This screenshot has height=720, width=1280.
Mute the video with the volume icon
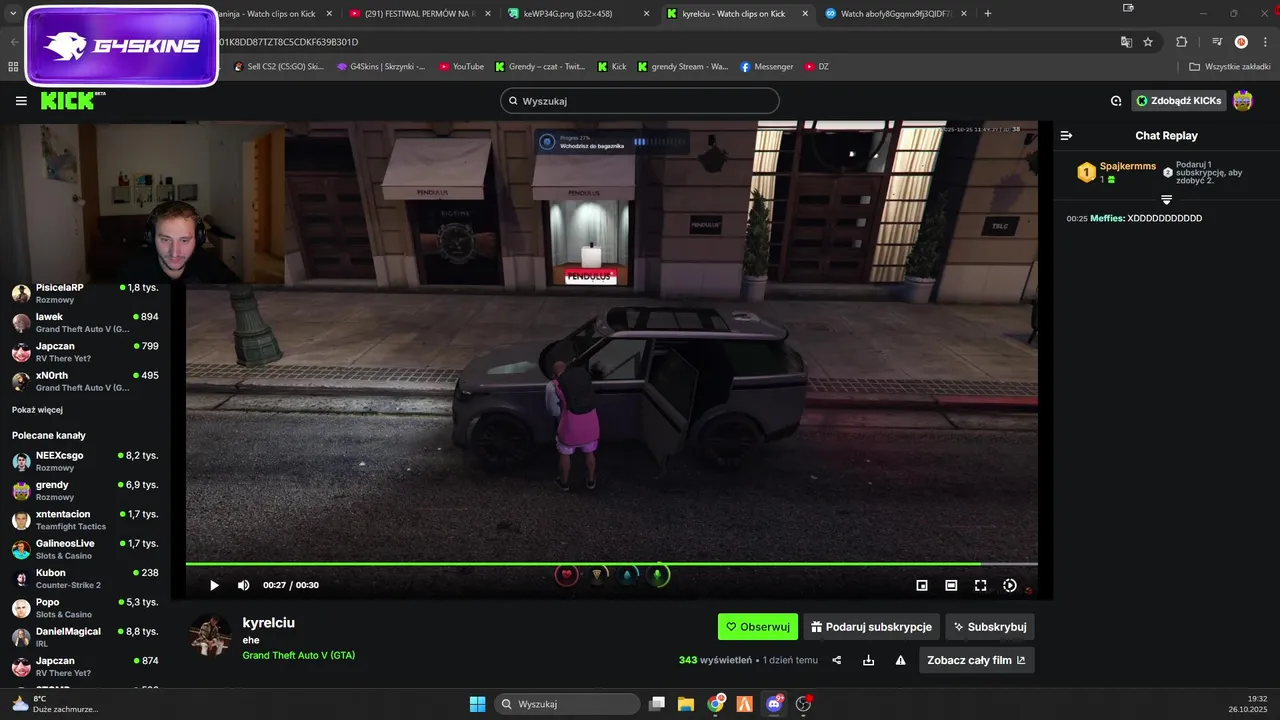243,585
